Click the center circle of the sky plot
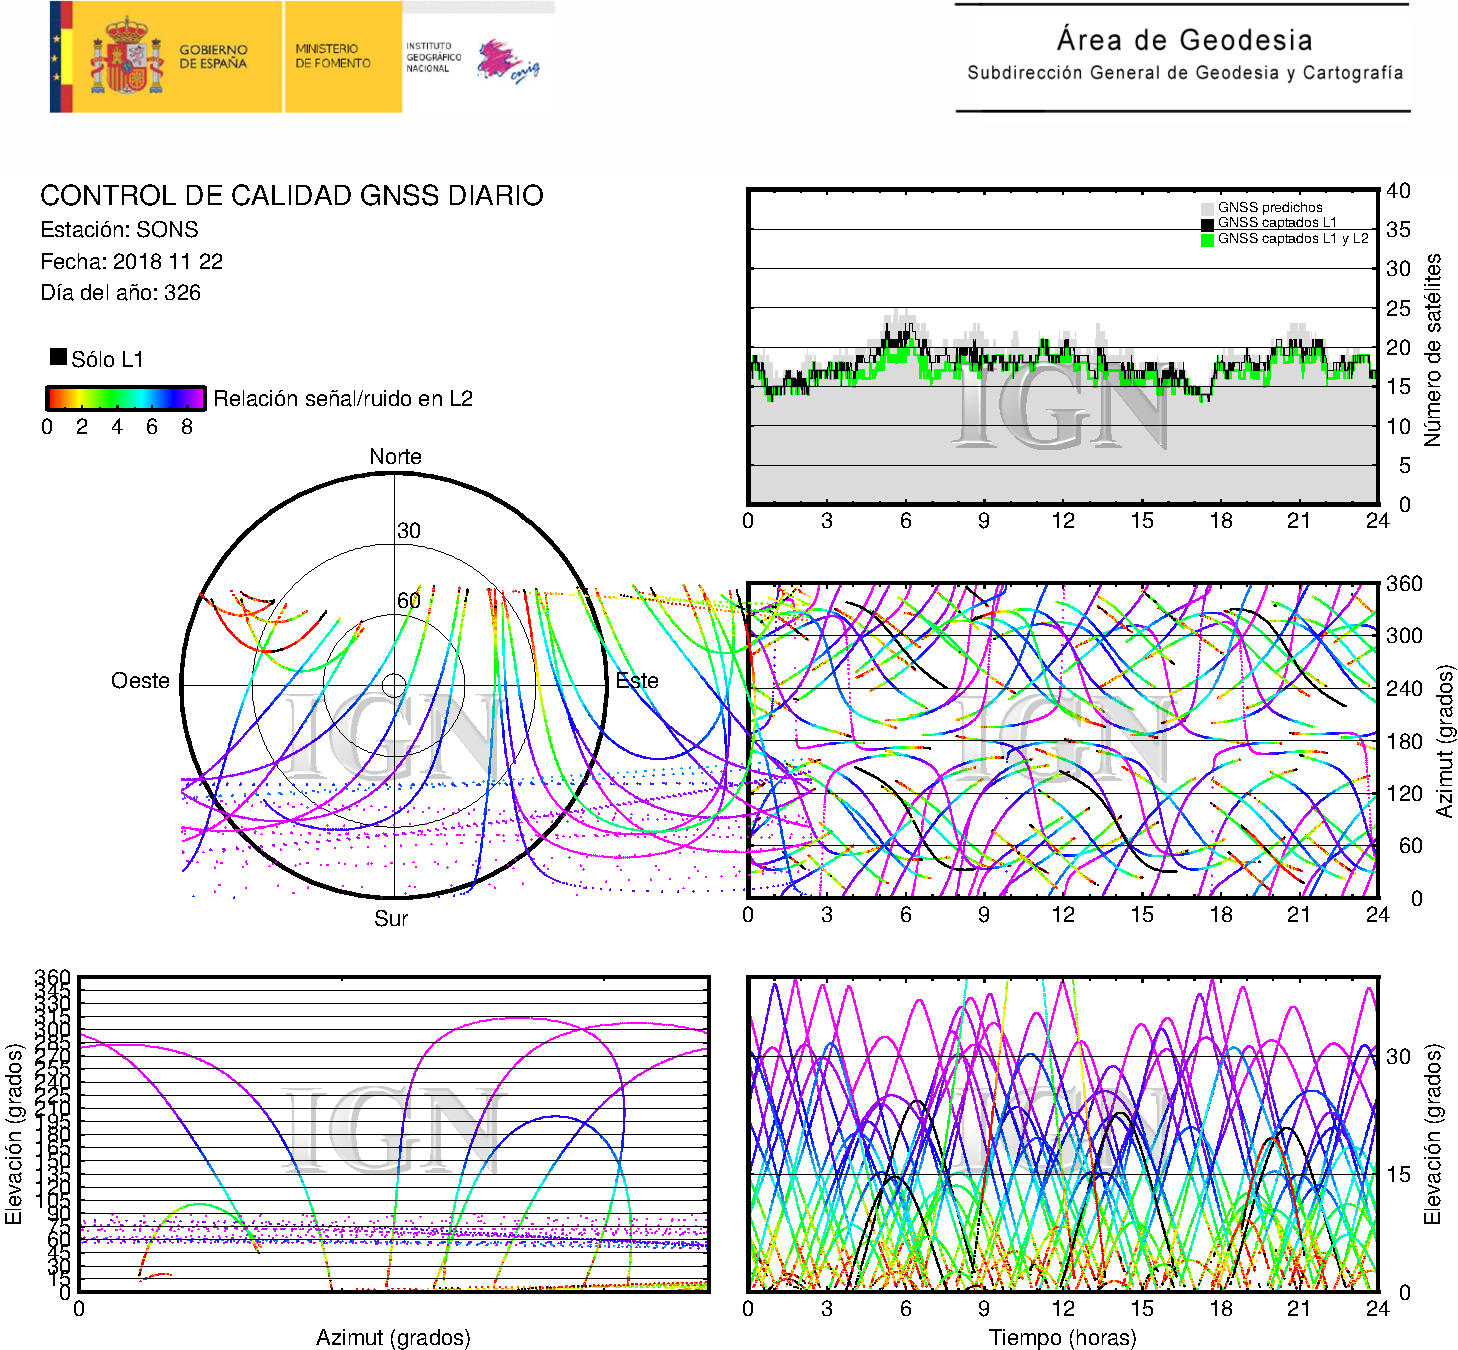 [394, 685]
